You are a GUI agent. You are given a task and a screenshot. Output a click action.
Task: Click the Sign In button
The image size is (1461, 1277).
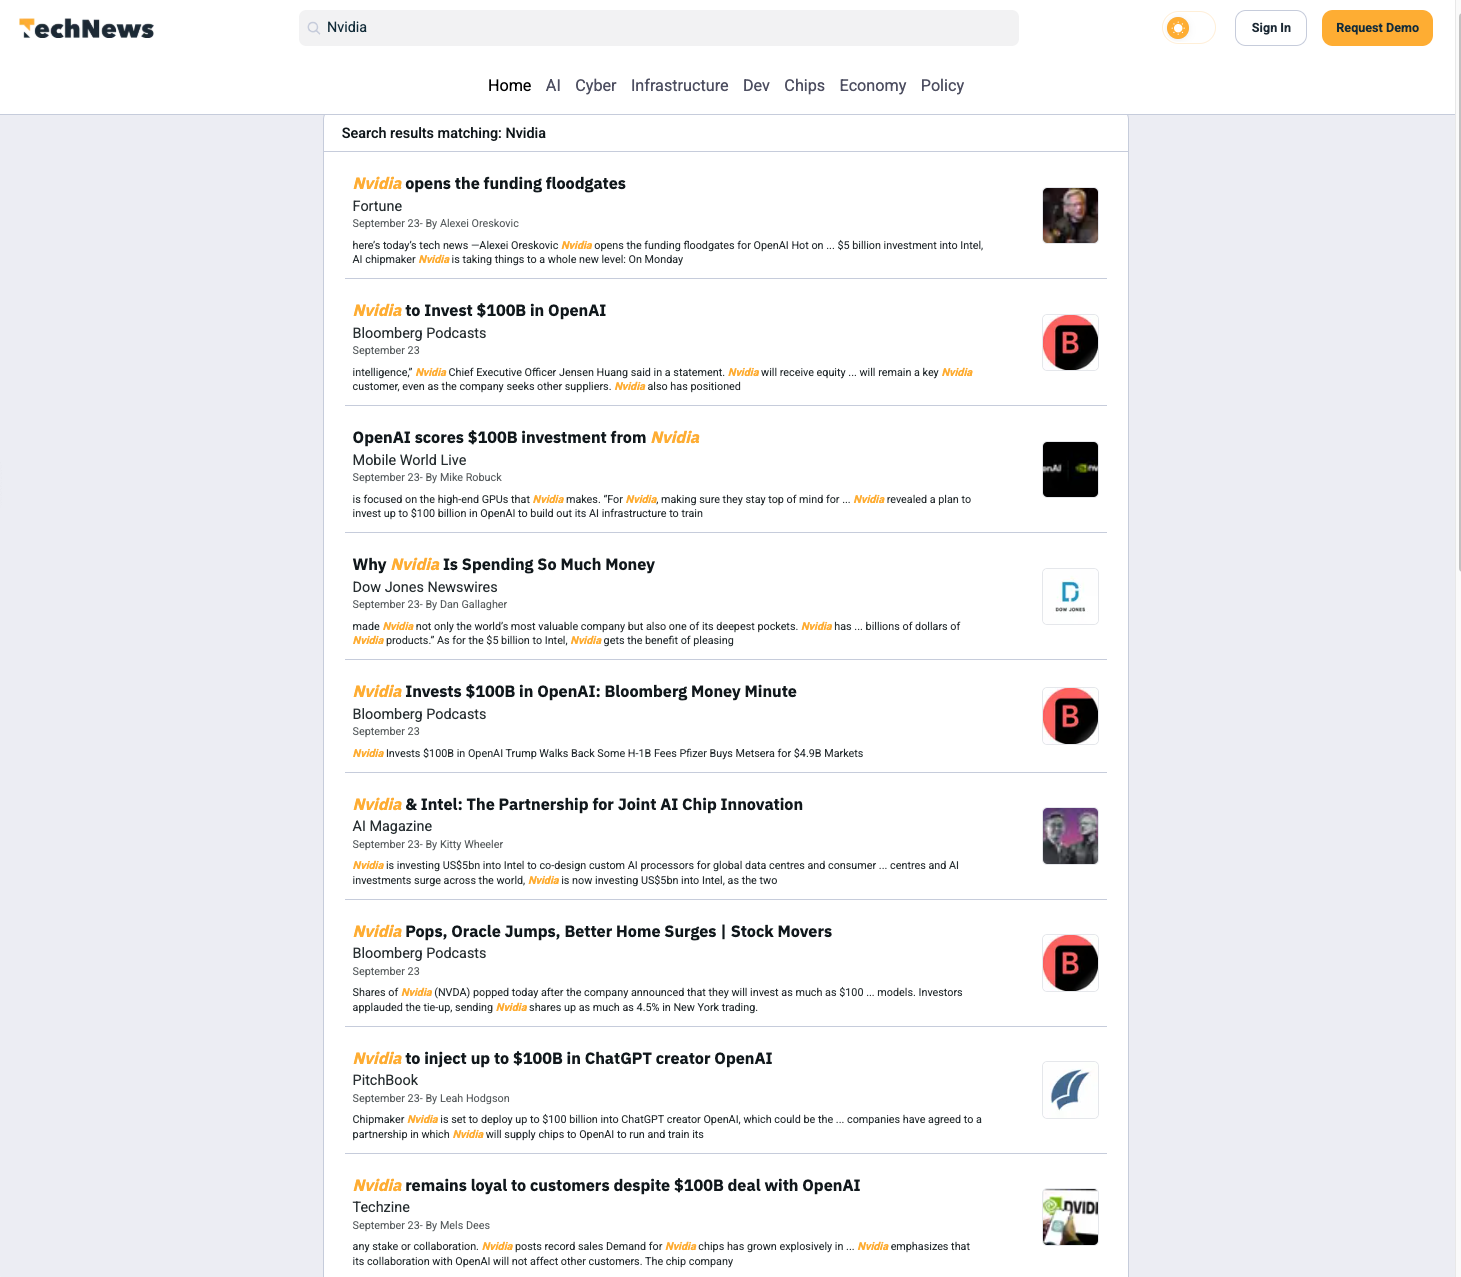[1270, 28]
